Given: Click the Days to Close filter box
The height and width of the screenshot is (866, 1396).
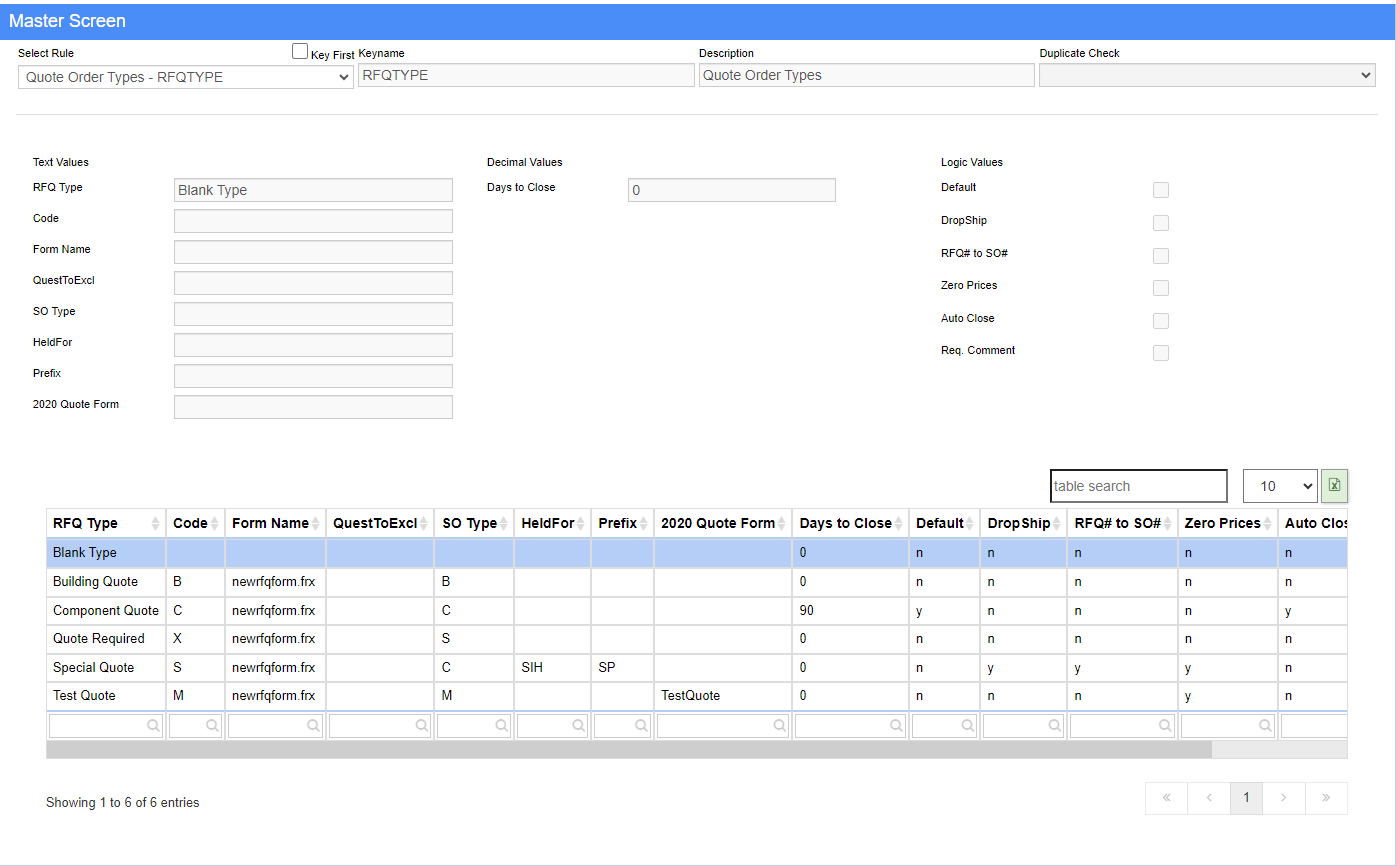Looking at the screenshot, I should coord(851,726).
